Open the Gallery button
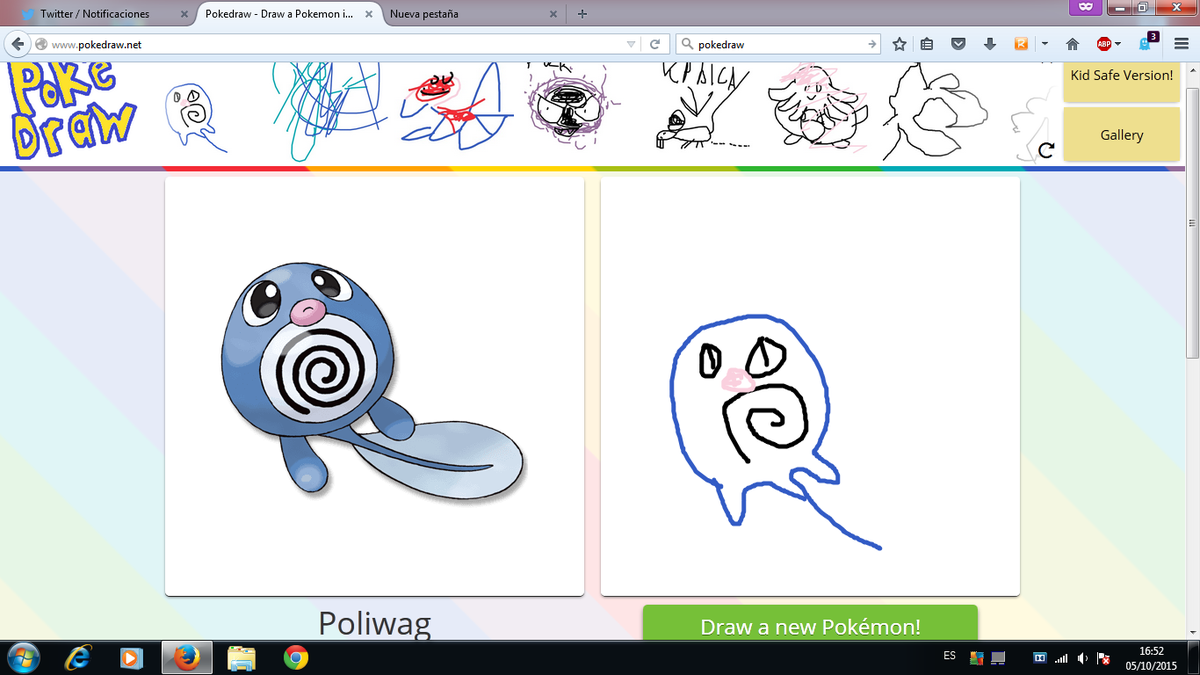The height and width of the screenshot is (675, 1200). pos(1121,135)
